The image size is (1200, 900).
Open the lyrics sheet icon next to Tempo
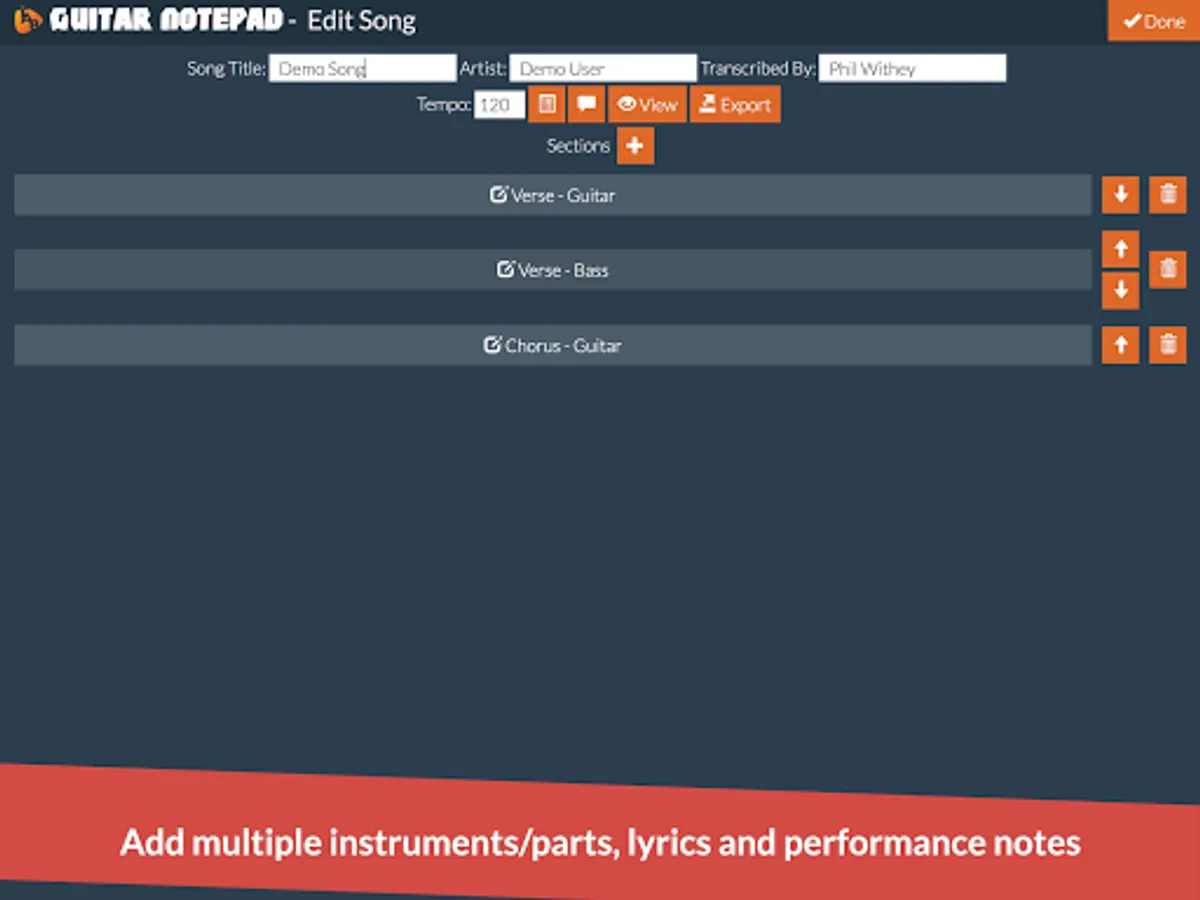click(547, 104)
